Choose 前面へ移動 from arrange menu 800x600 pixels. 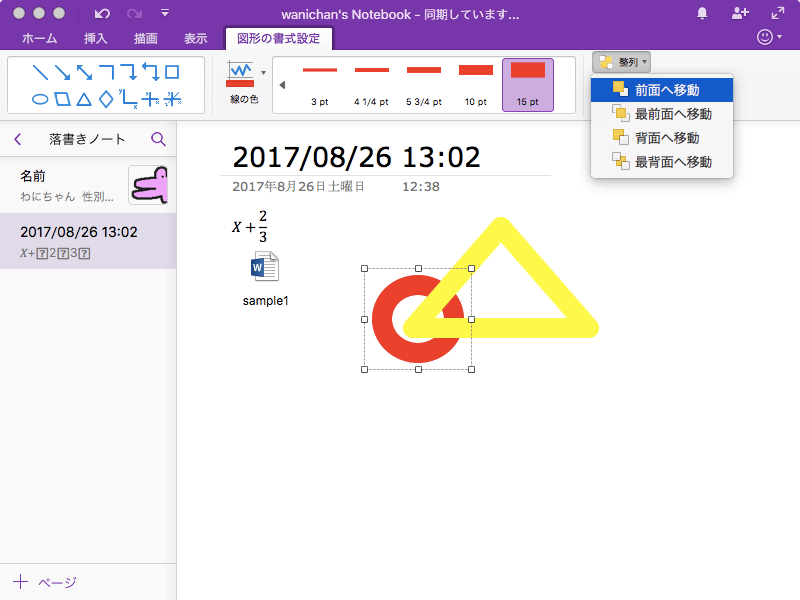click(x=662, y=90)
